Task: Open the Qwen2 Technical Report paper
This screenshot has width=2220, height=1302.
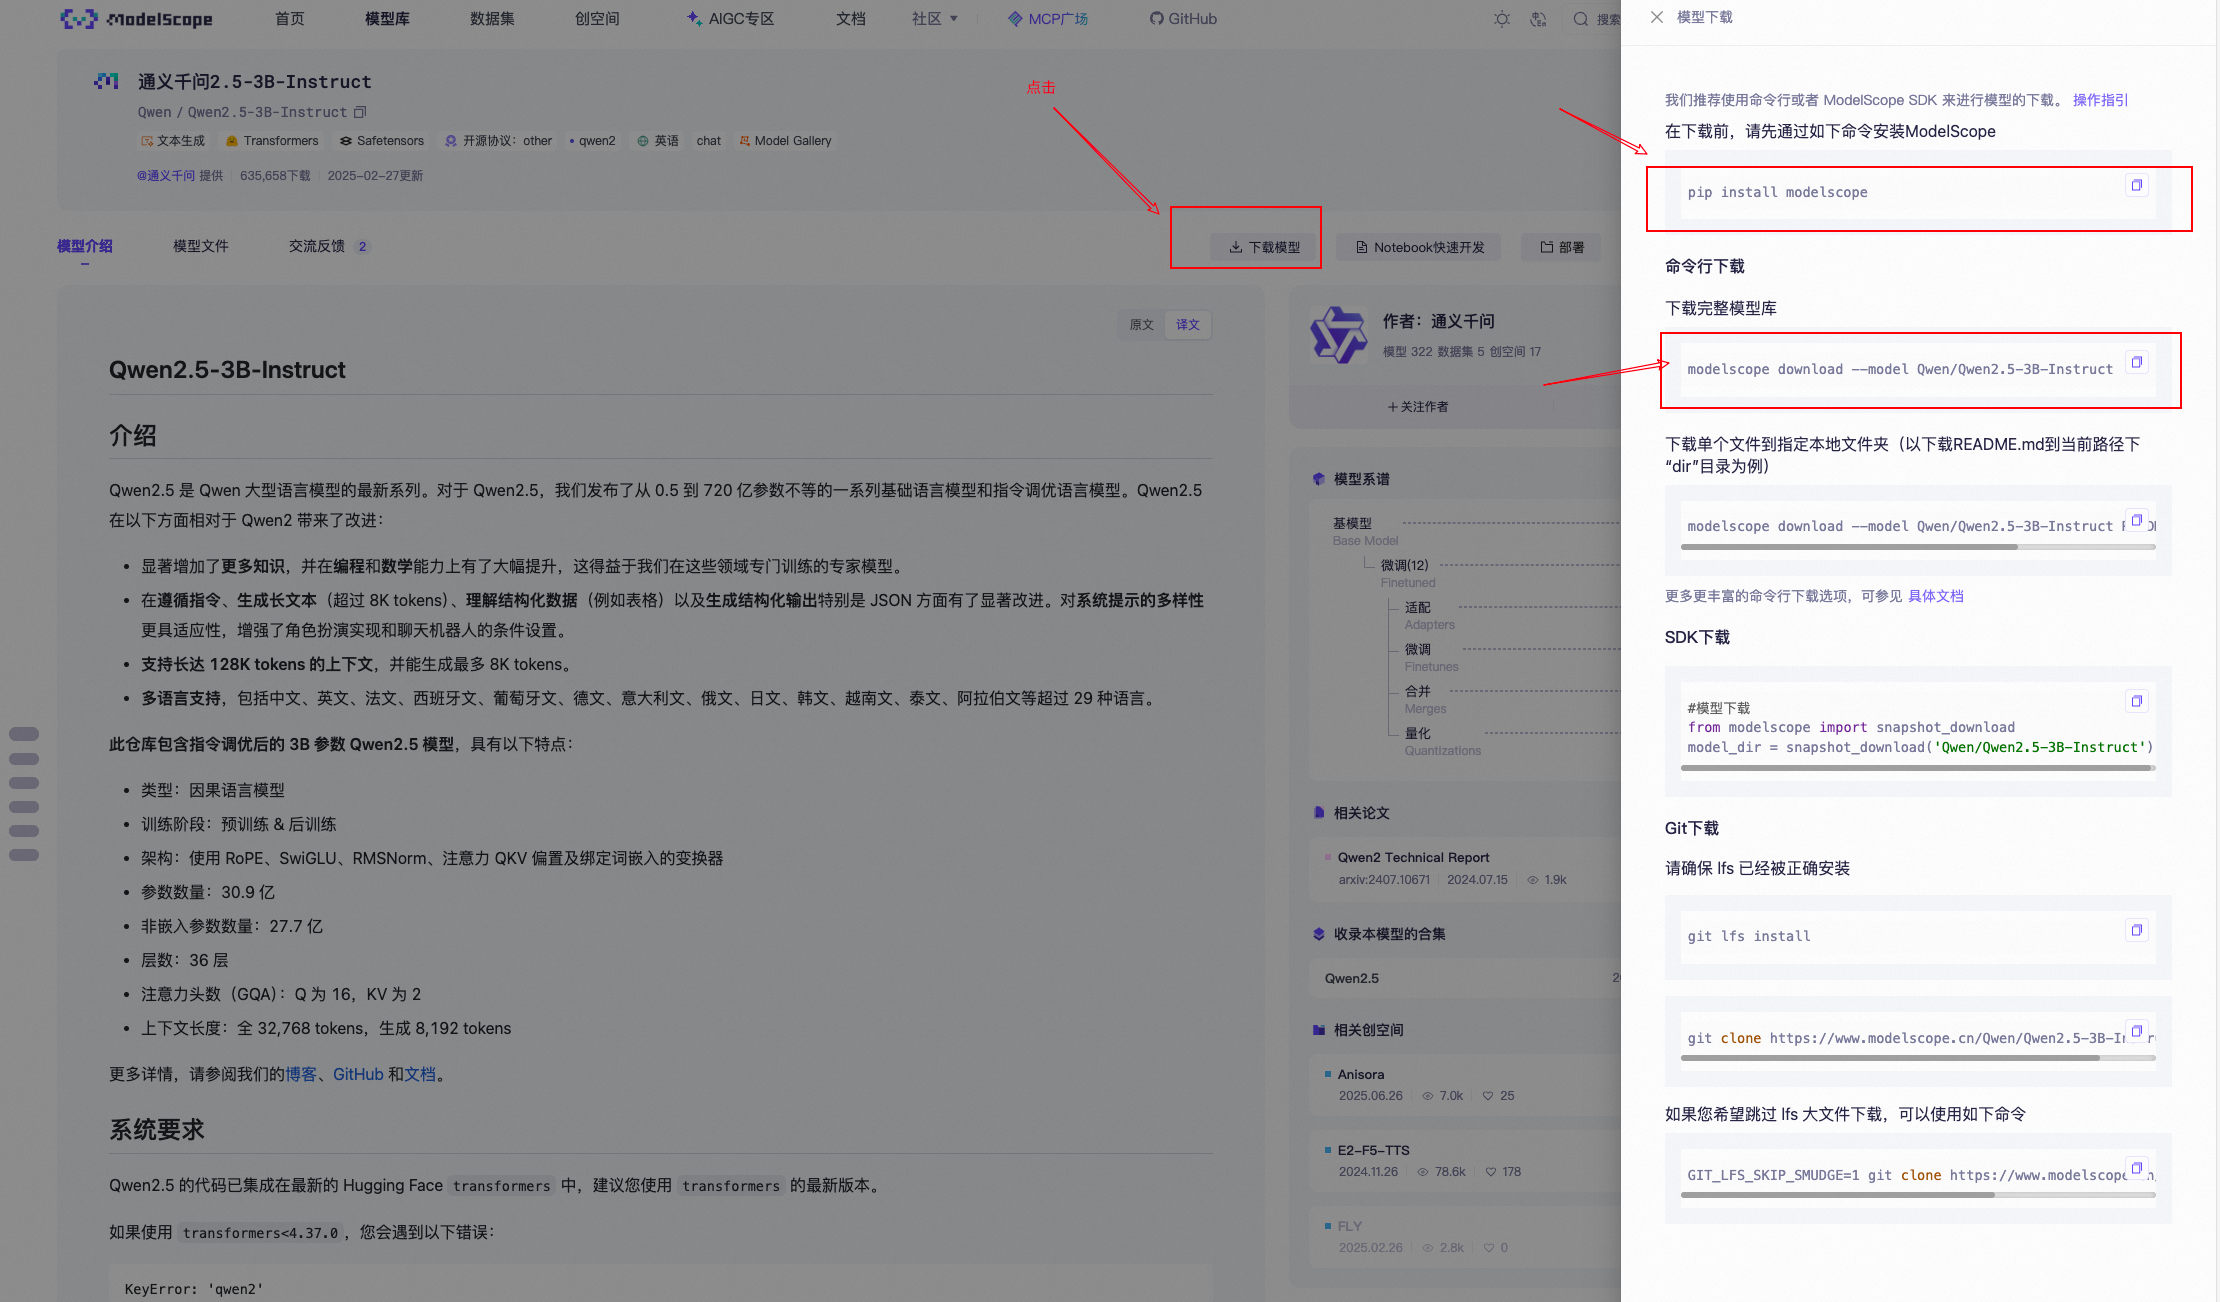Action: pyautogui.click(x=1413, y=857)
